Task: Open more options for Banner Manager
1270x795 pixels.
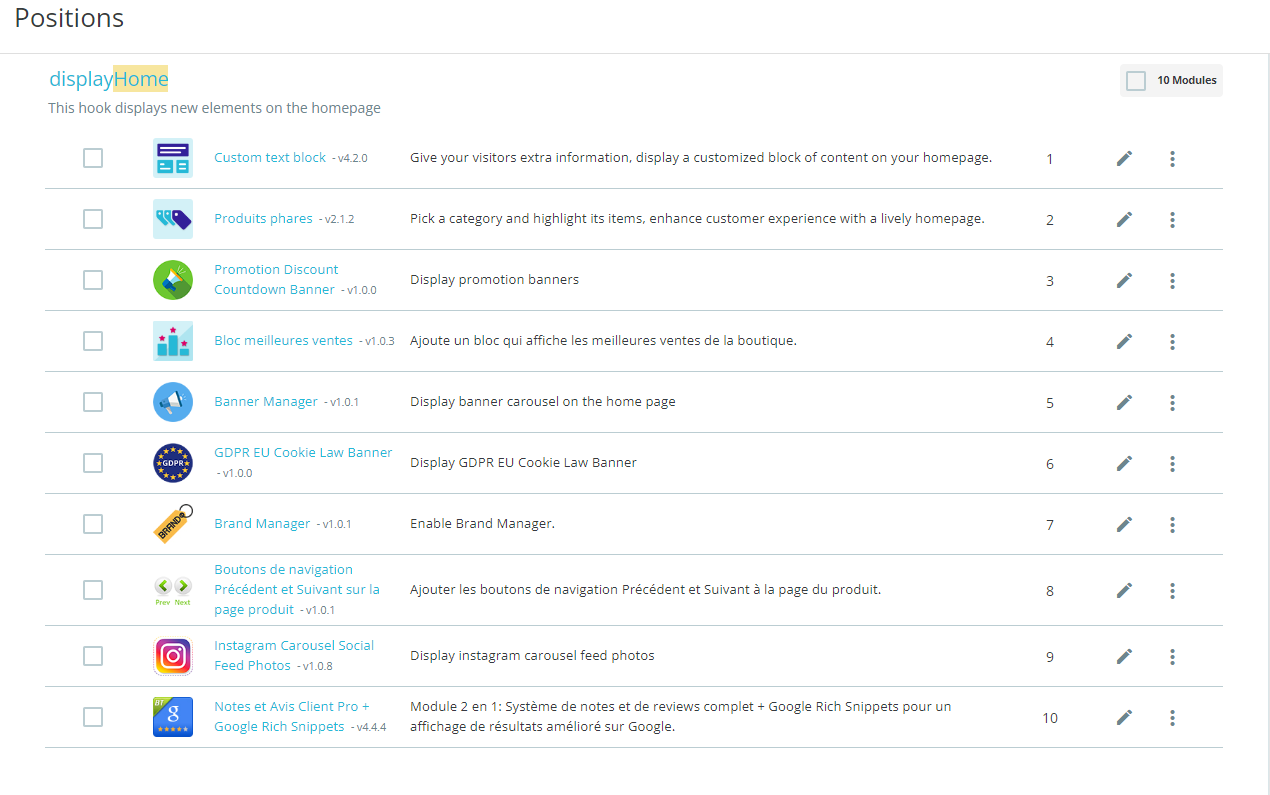Action: coord(1172,402)
